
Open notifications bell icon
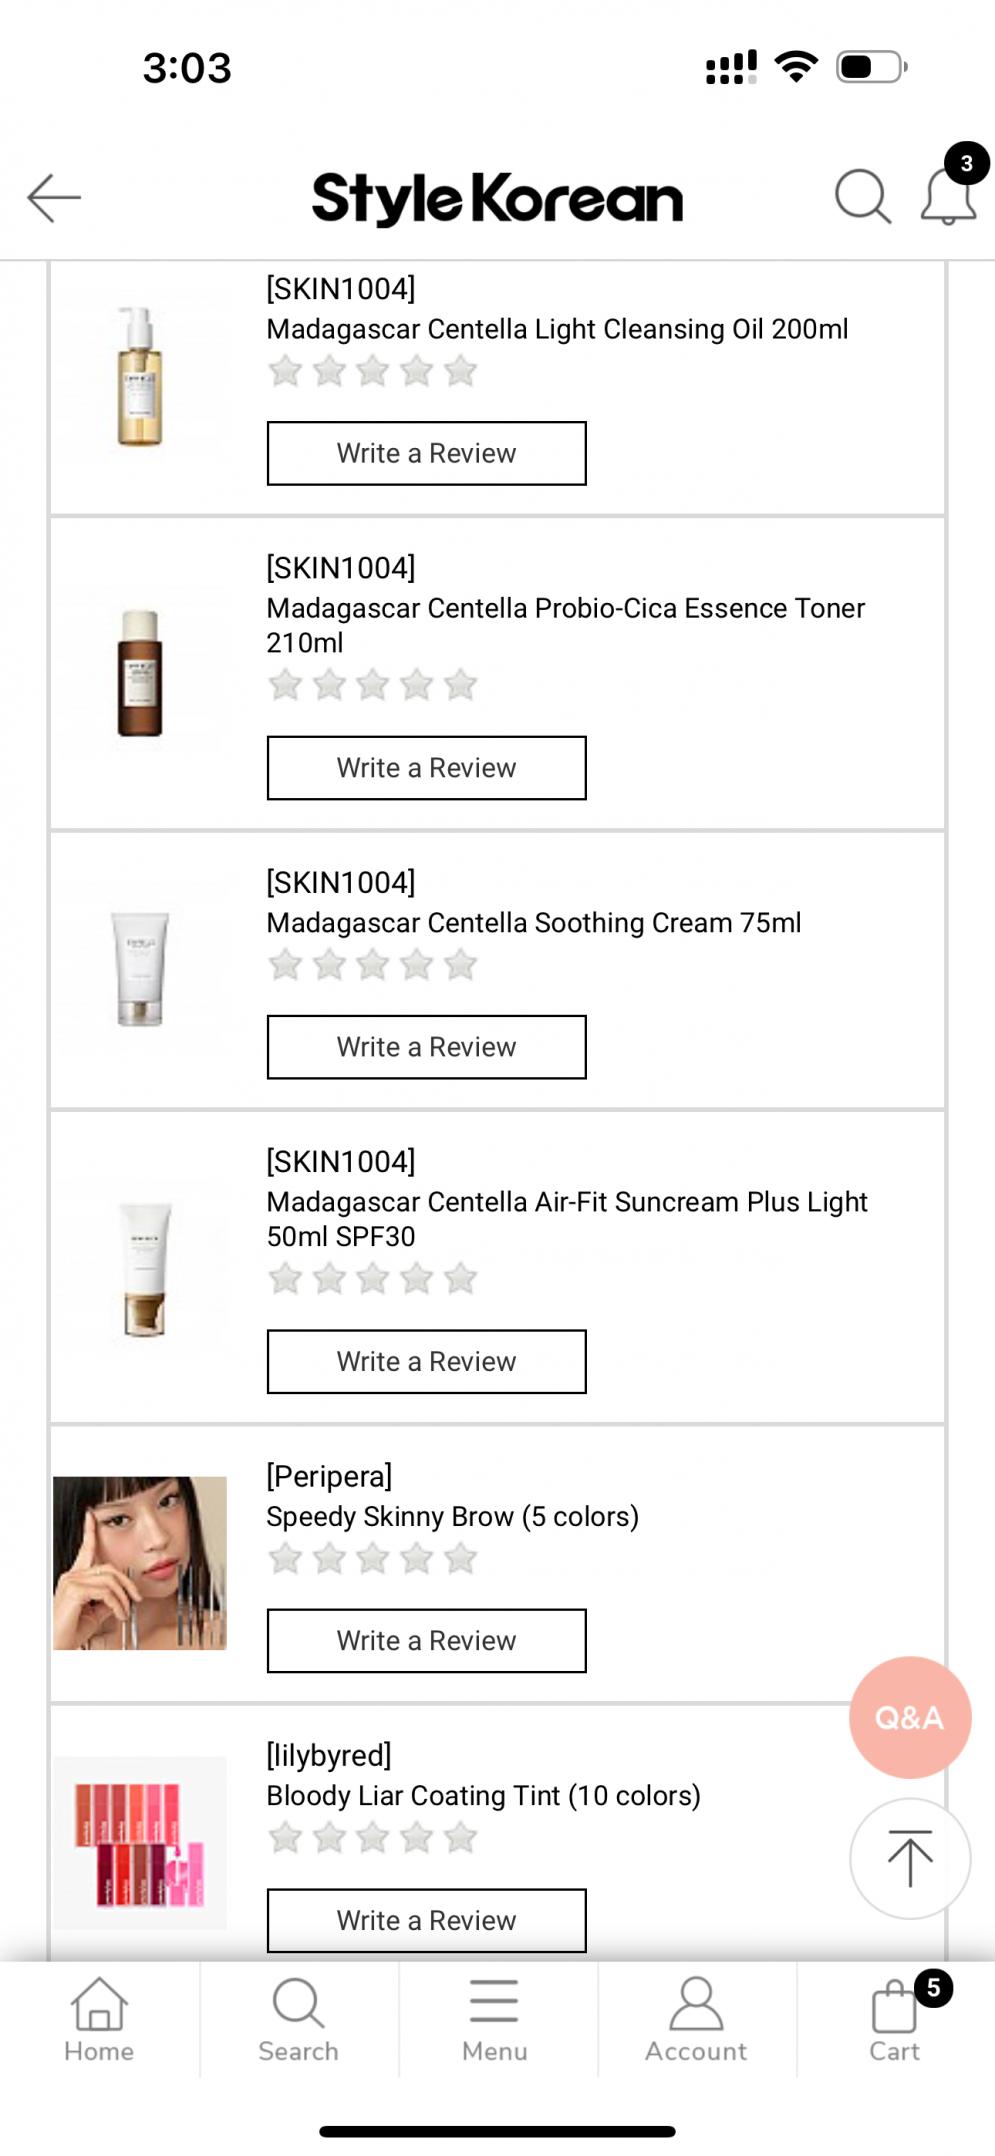click(948, 196)
